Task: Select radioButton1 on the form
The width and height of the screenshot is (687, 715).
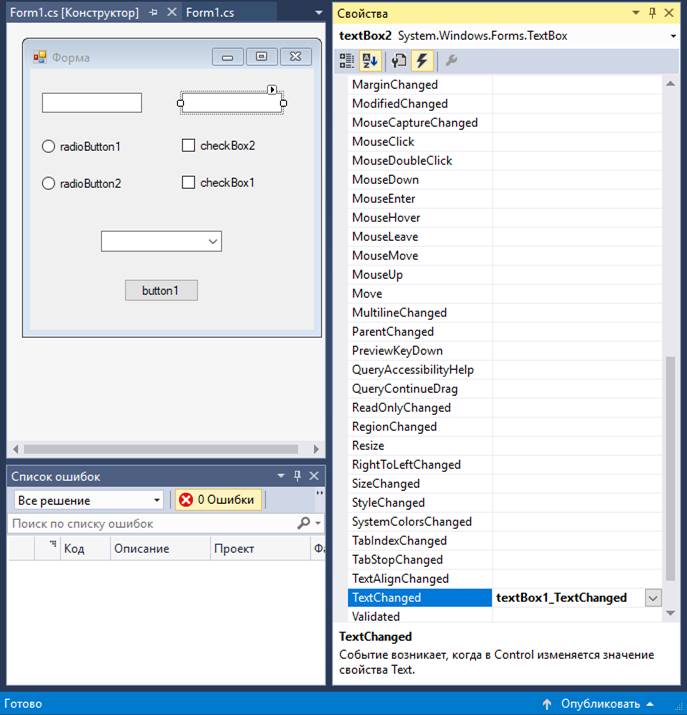Action: 48,147
